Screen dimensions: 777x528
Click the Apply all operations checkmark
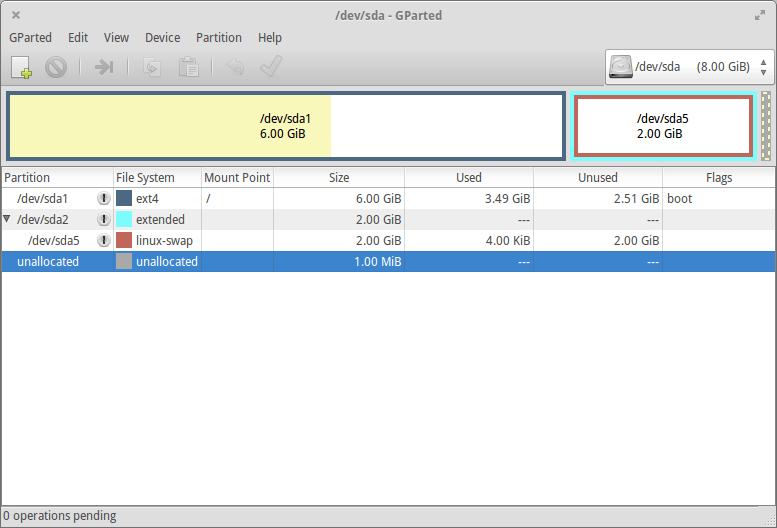[x=269, y=67]
